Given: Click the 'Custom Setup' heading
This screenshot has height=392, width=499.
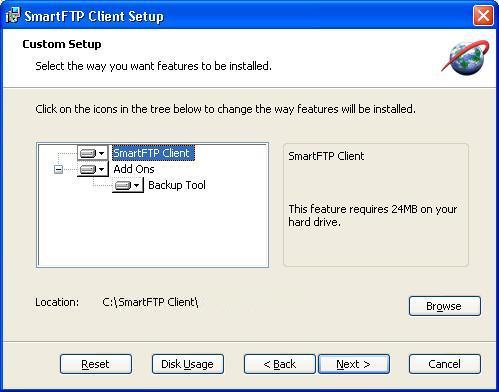Looking at the screenshot, I should (x=62, y=44).
